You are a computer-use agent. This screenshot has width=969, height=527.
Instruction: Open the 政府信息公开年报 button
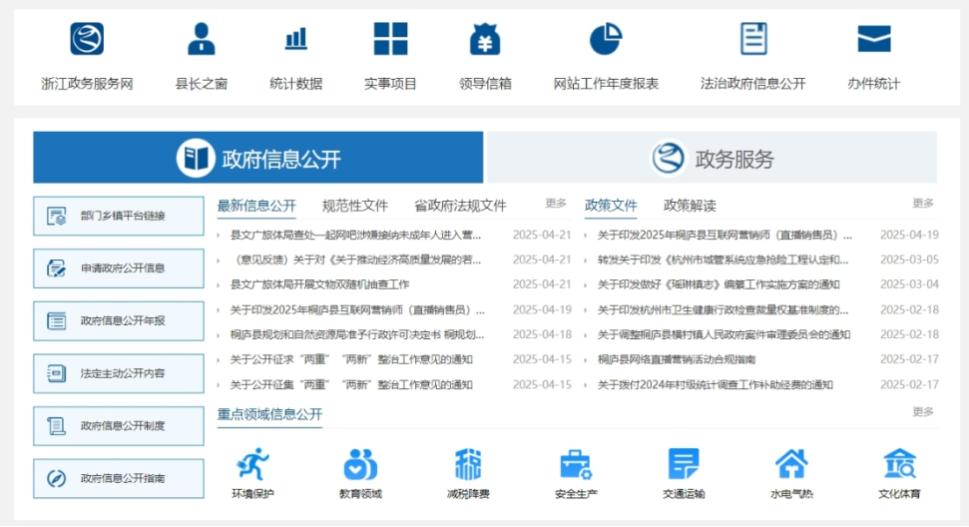(x=119, y=321)
